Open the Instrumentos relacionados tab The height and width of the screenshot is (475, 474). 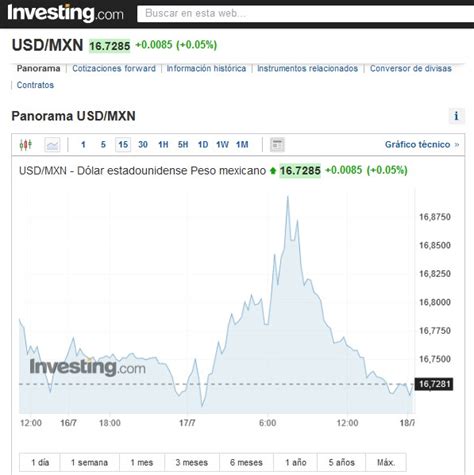pos(308,68)
